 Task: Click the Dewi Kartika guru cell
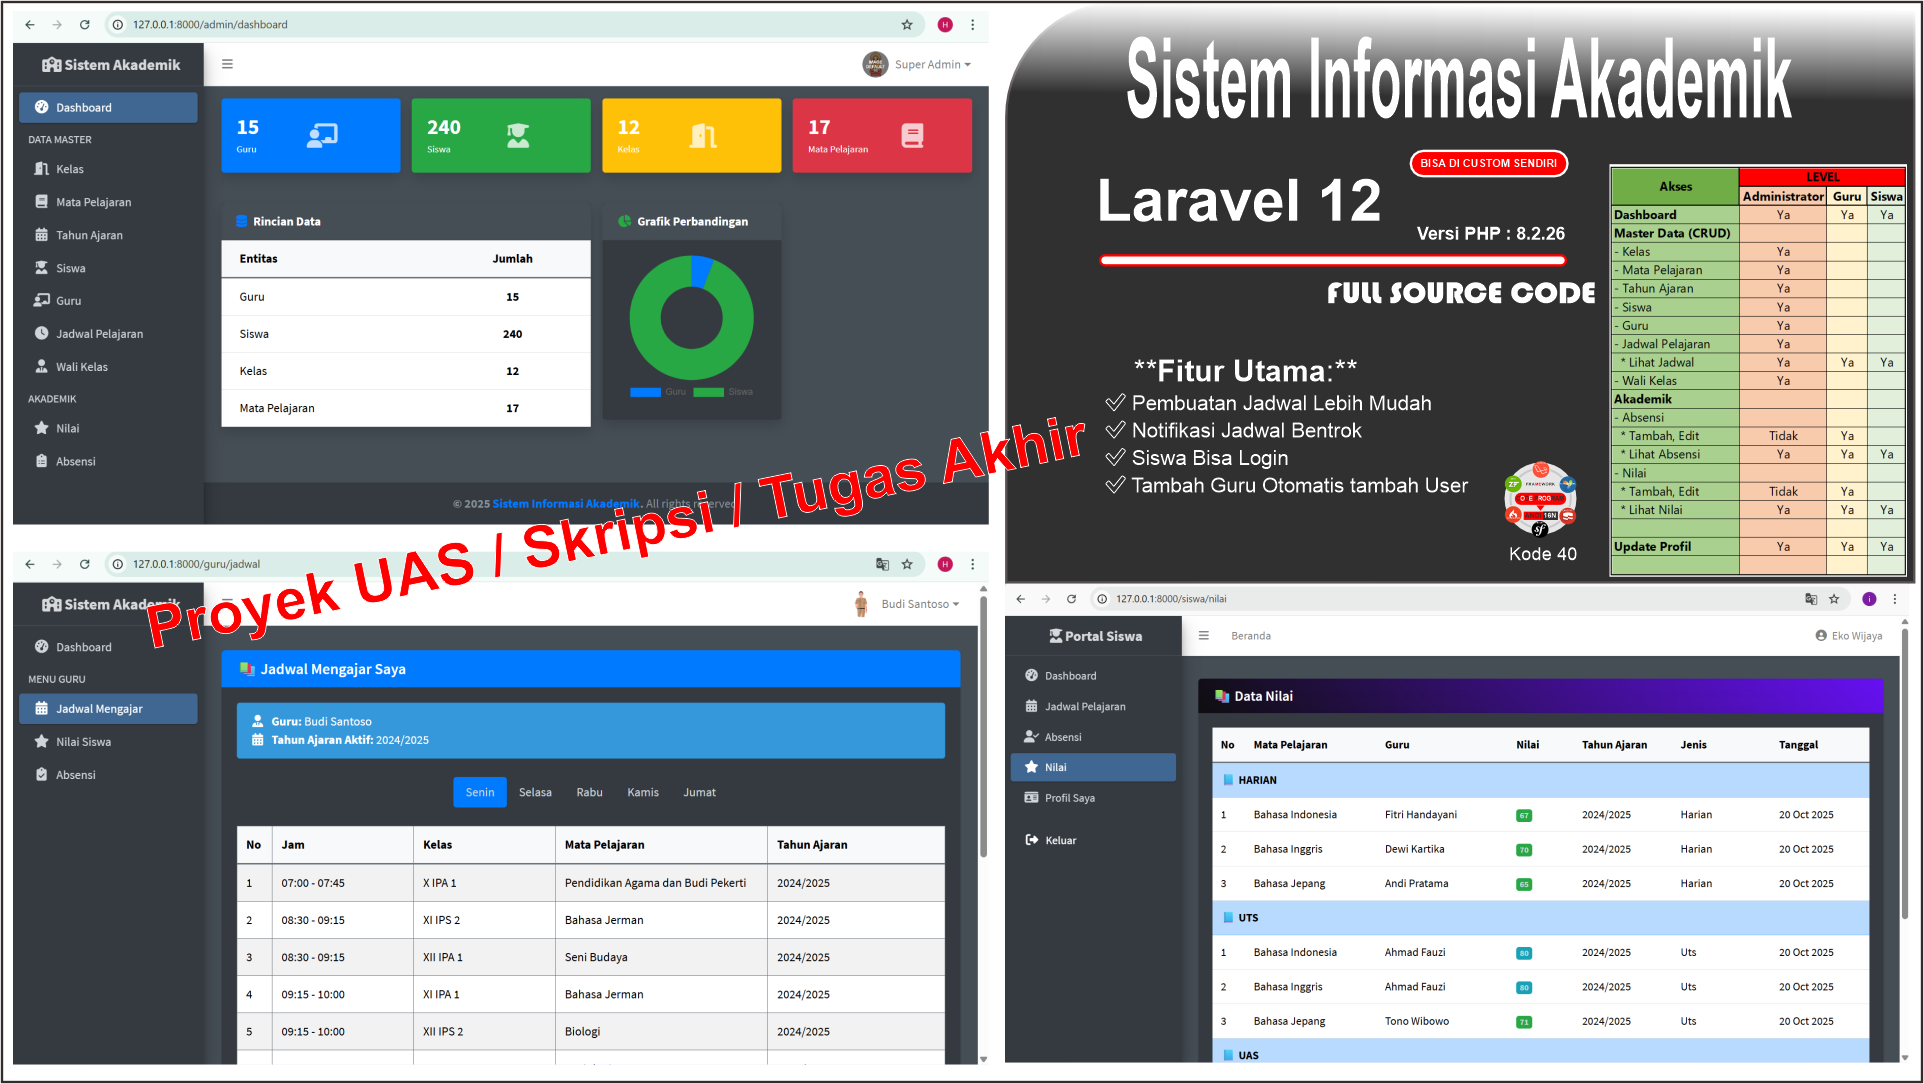point(1414,849)
